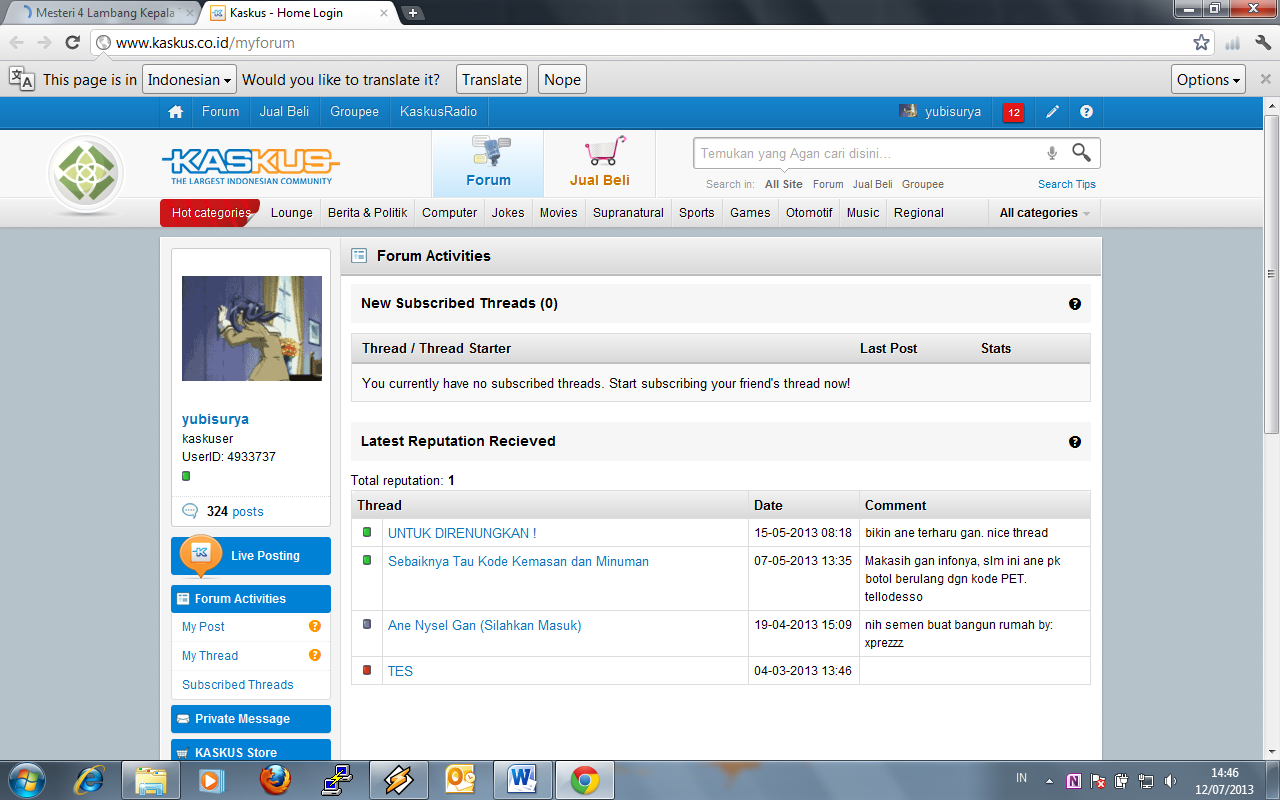Image resolution: width=1280 pixels, height=800 pixels.
Task: Click the page vertical scrollbar
Action: [x=1271, y=275]
